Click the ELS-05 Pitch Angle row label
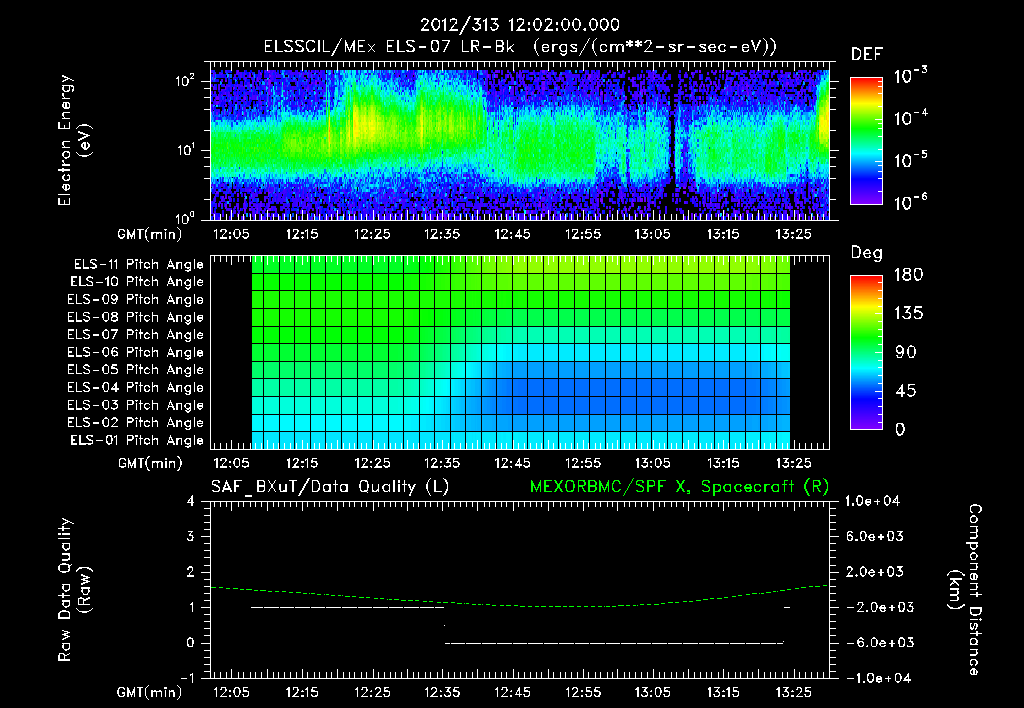Image resolution: width=1024 pixels, height=708 pixels. click(136, 370)
